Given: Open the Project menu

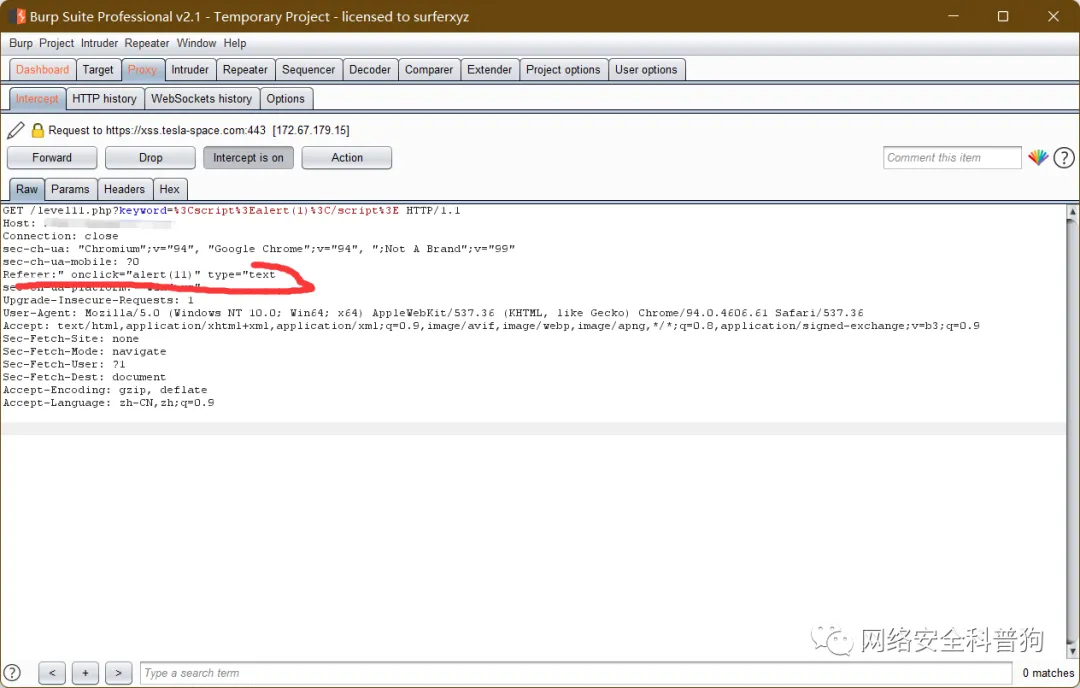Looking at the screenshot, I should [56, 43].
